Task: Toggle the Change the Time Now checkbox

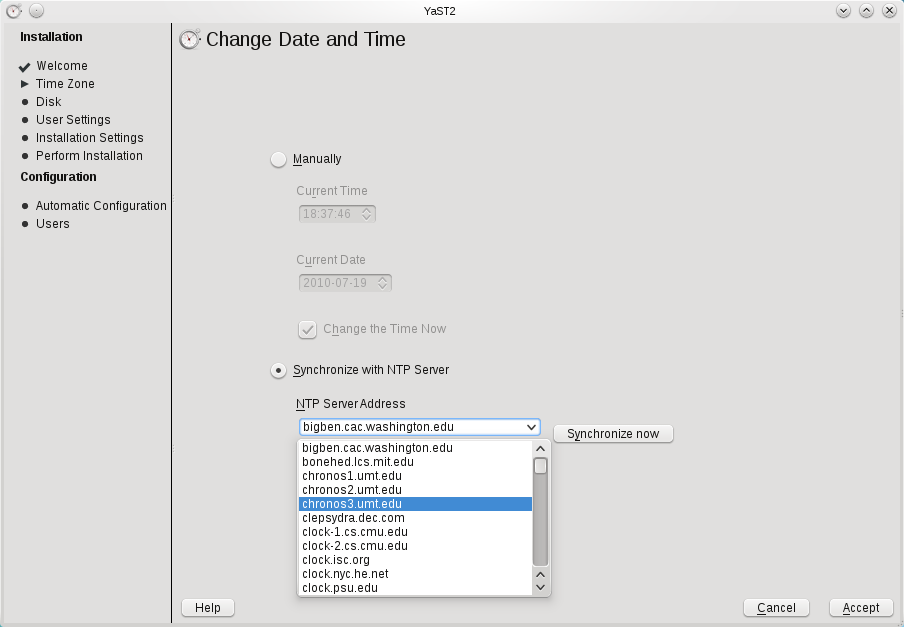Action: (308, 329)
